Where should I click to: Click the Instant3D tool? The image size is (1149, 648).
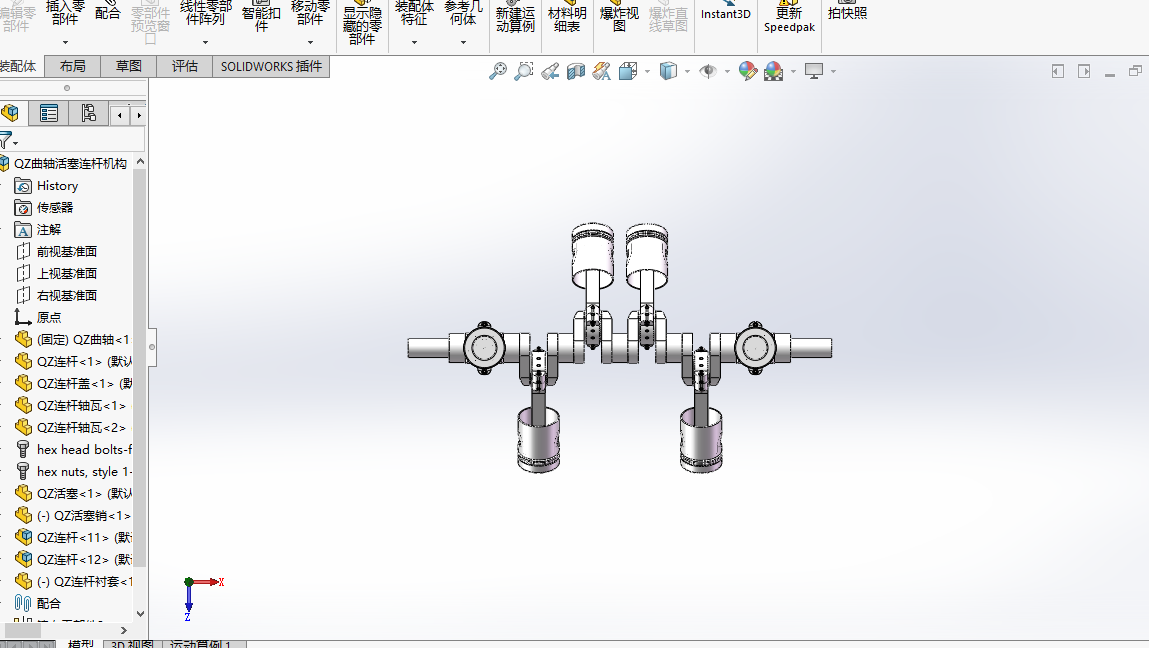coord(725,17)
